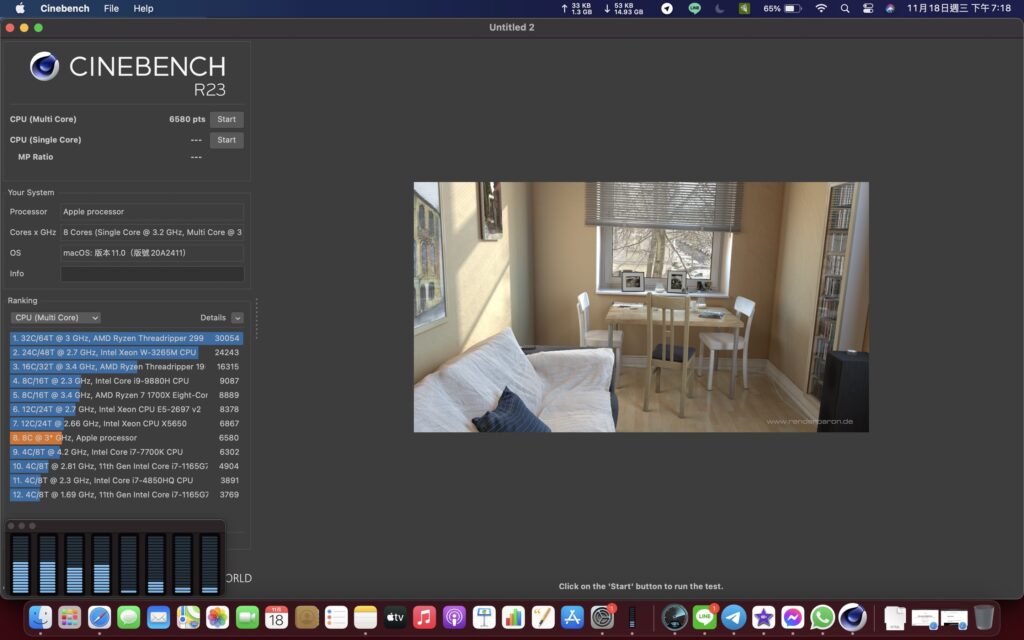The height and width of the screenshot is (640, 1024).
Task: Open Photos from the Dock
Action: pos(217,617)
